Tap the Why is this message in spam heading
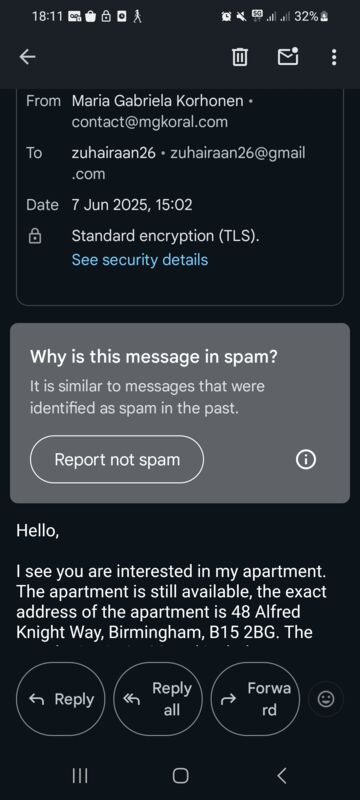The width and height of the screenshot is (360, 800). (154, 357)
